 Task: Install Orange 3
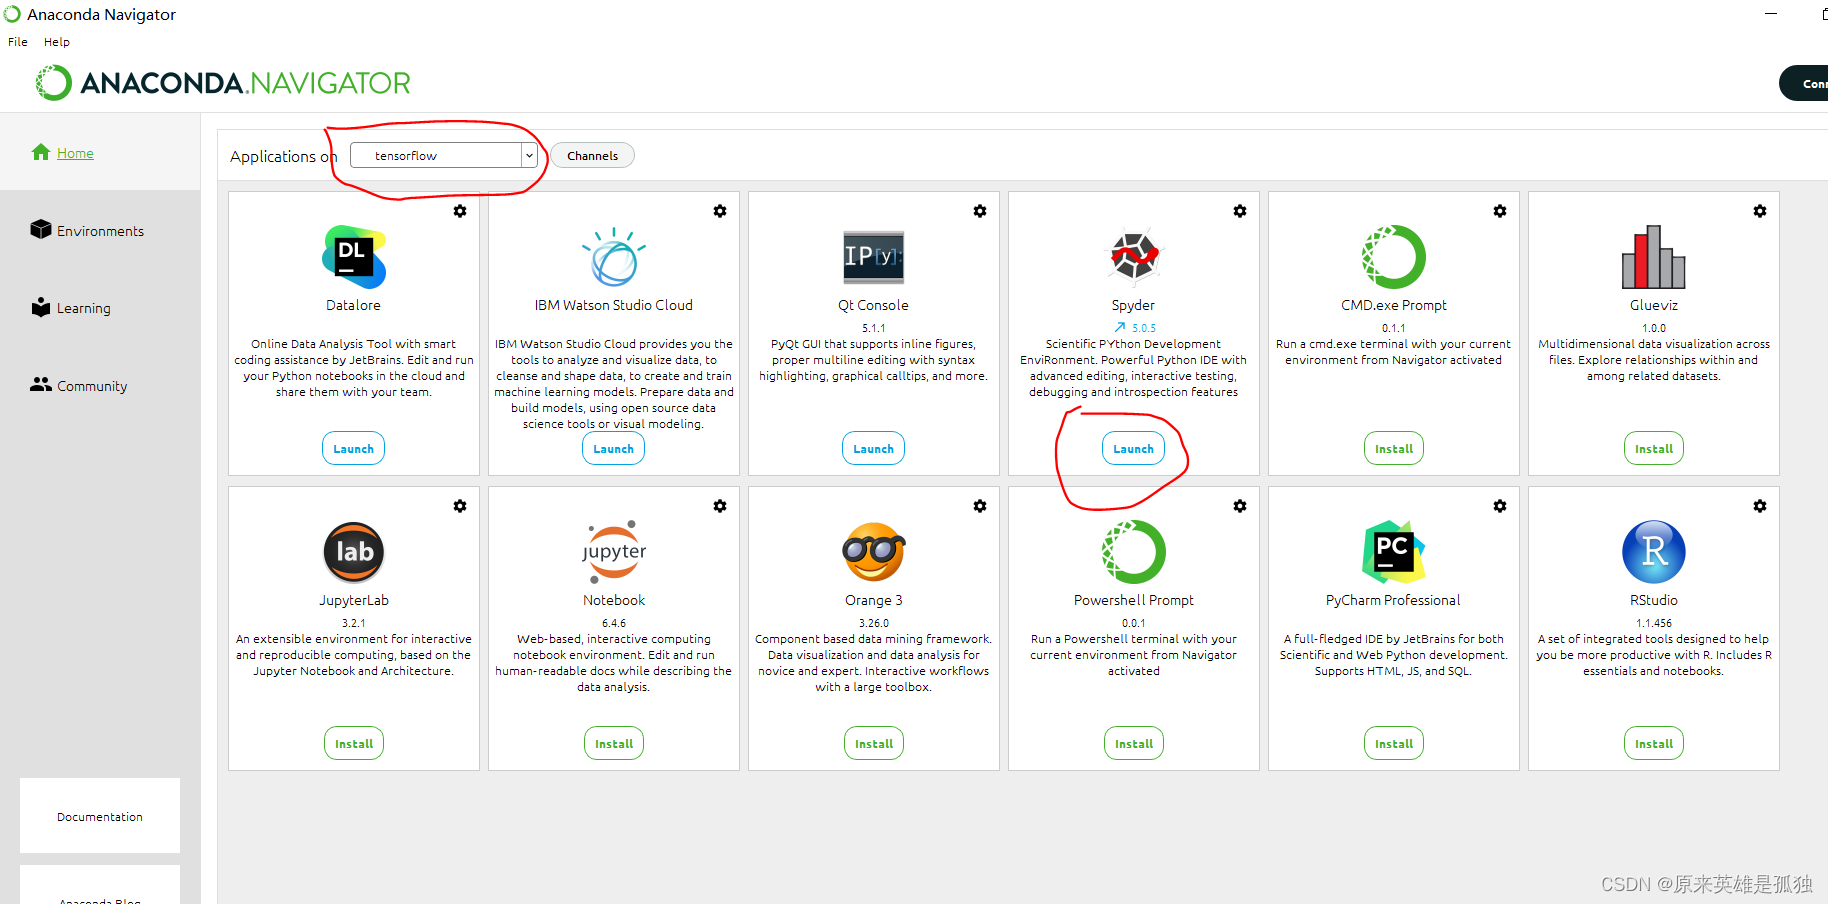pos(874,743)
